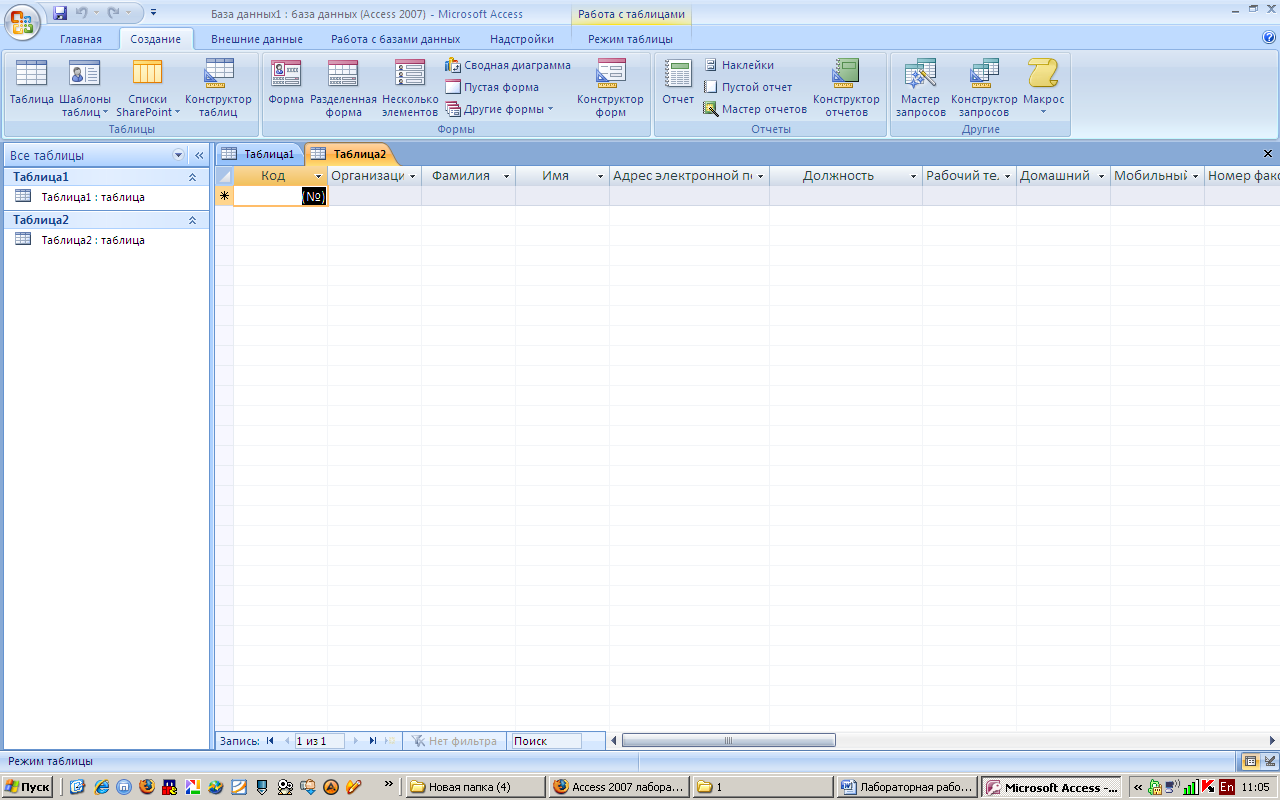Click the new row selector asterisk

(x=225, y=196)
